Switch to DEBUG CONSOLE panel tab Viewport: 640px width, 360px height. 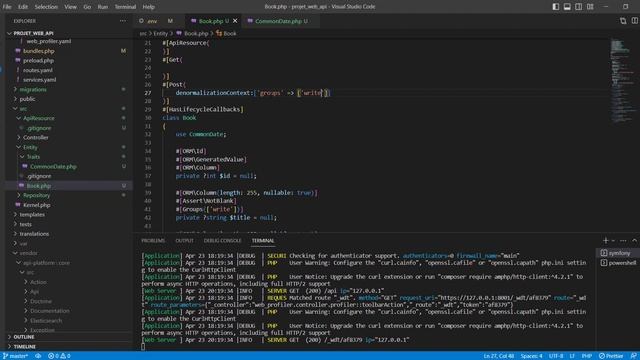coord(222,240)
